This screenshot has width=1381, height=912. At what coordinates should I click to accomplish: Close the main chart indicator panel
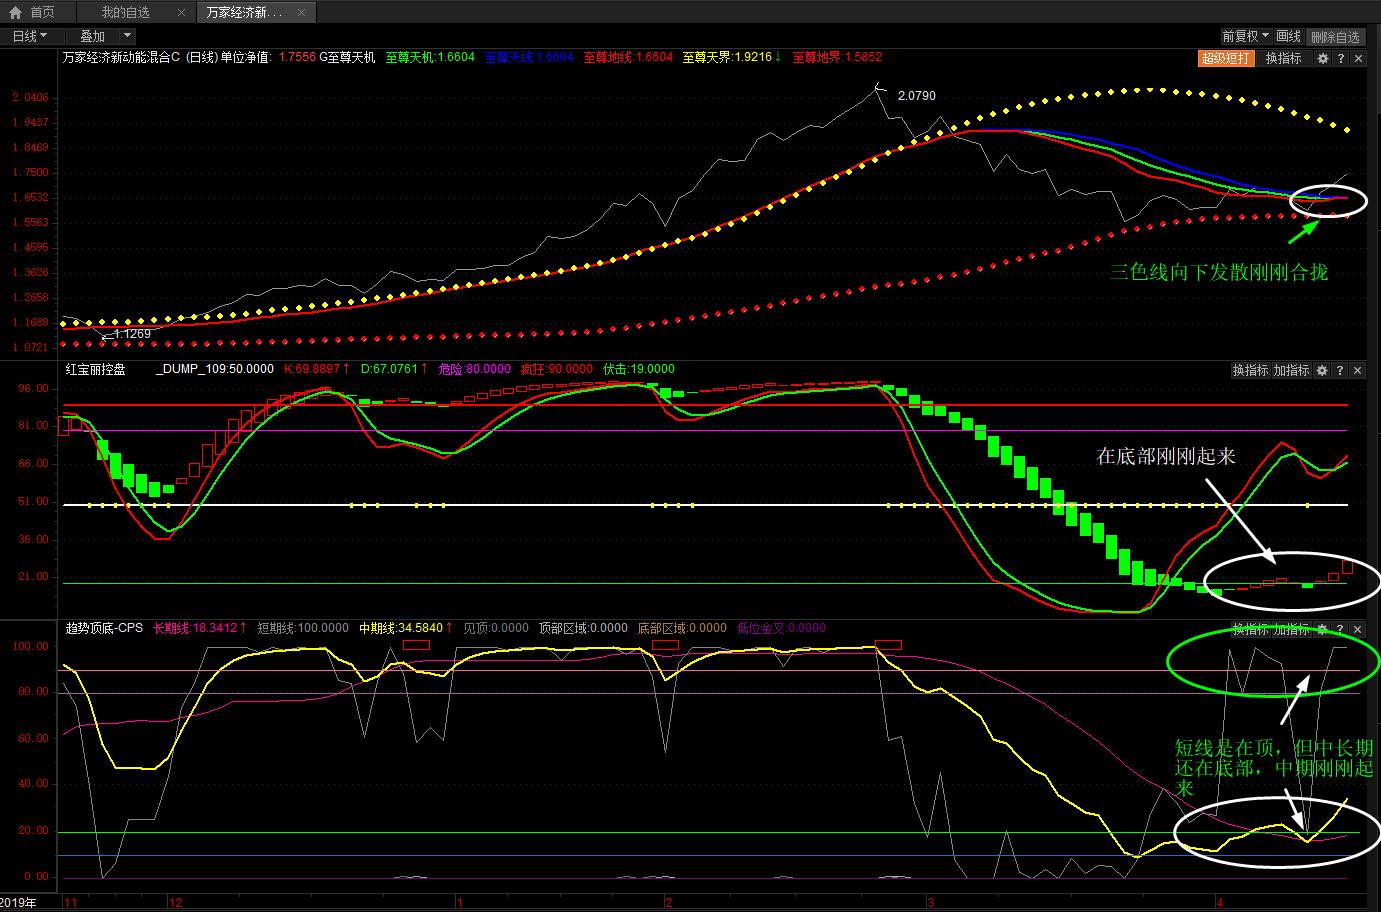[x=1358, y=58]
